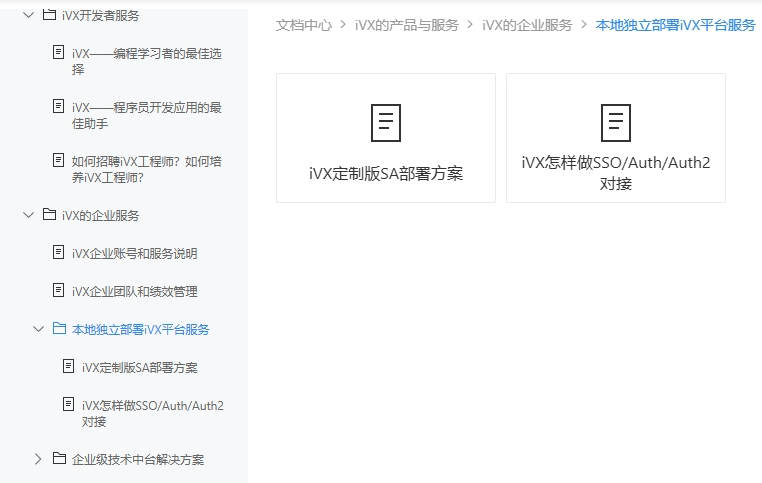Click folder icon beside 企业级技术中台解决方案
The height and width of the screenshot is (483, 762).
coord(59,458)
